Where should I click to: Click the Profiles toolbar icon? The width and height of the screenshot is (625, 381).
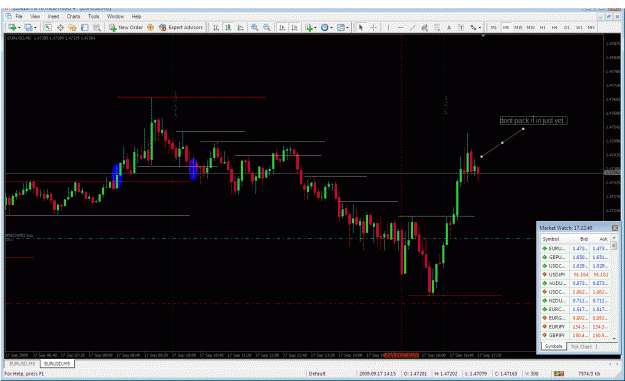[28, 27]
